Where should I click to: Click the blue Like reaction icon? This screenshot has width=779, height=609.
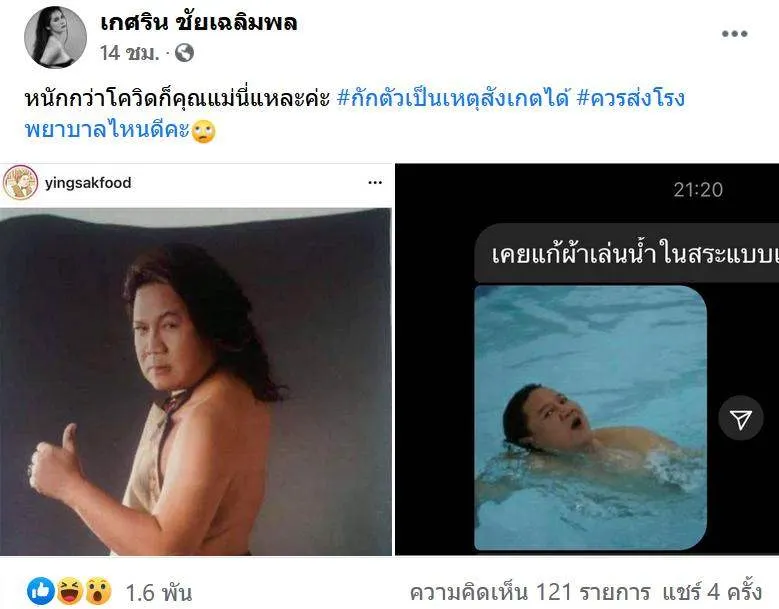41,591
